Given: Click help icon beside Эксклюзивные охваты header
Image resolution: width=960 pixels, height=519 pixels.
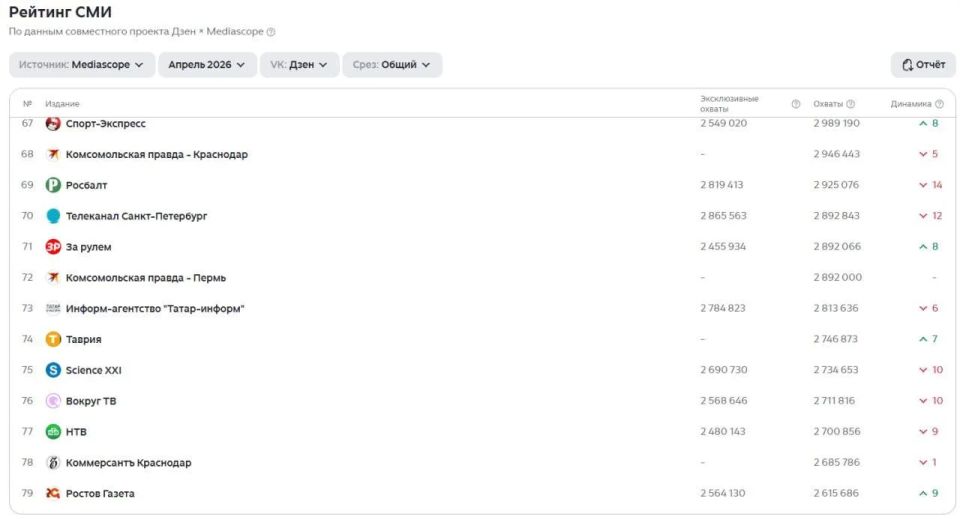Looking at the screenshot, I should 796,104.
